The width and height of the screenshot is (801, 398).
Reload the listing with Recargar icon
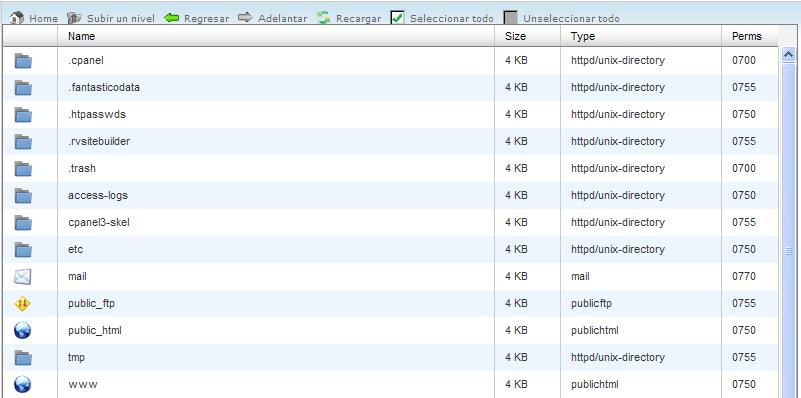pos(323,18)
